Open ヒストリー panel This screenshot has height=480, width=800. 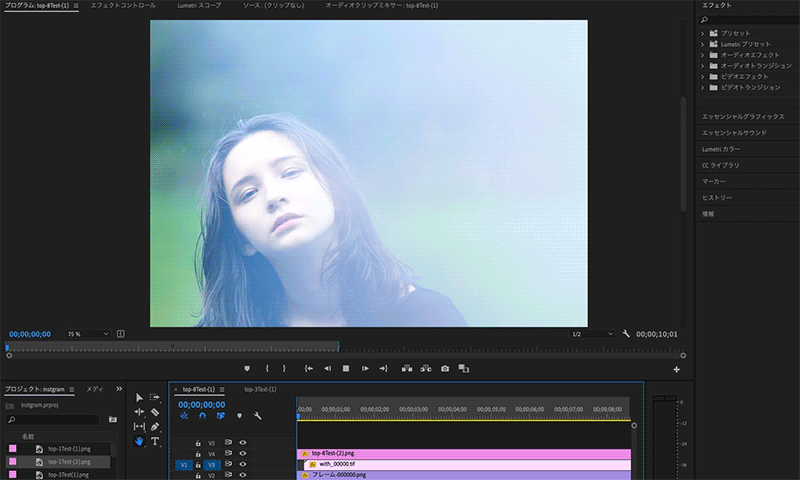pyautogui.click(x=717, y=198)
